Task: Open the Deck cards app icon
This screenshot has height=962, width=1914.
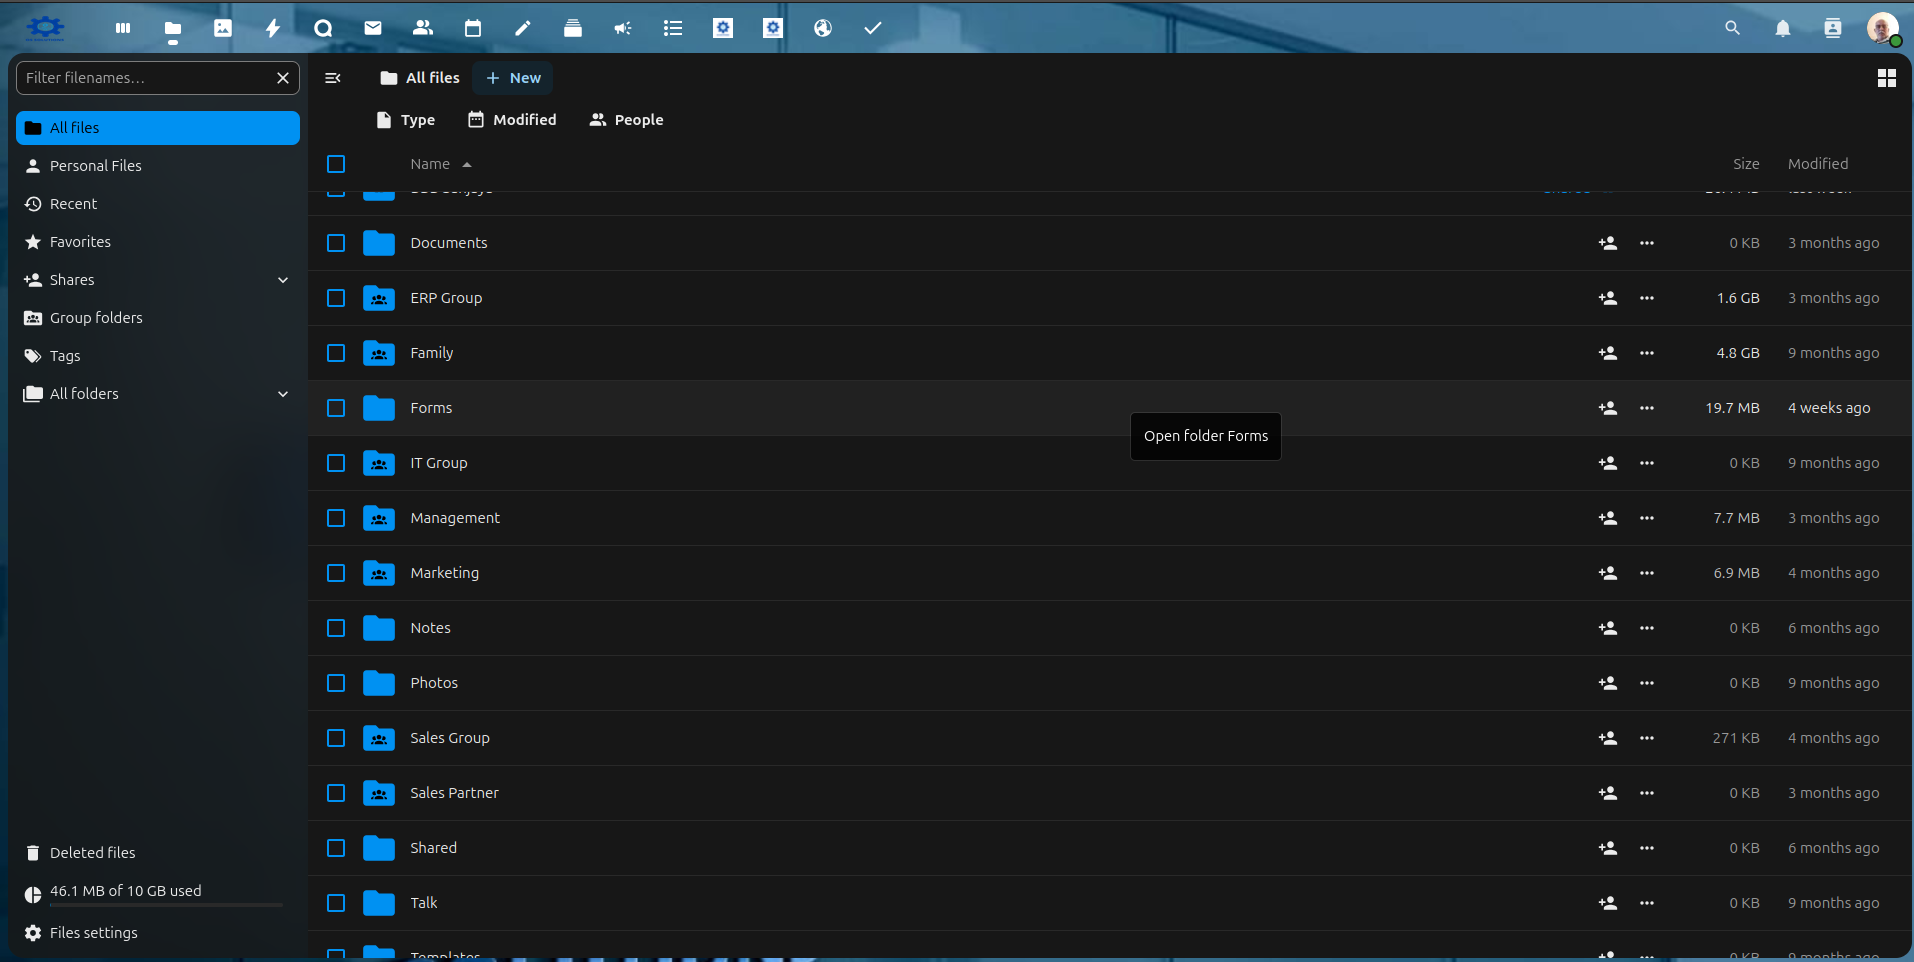Action: coord(573,28)
